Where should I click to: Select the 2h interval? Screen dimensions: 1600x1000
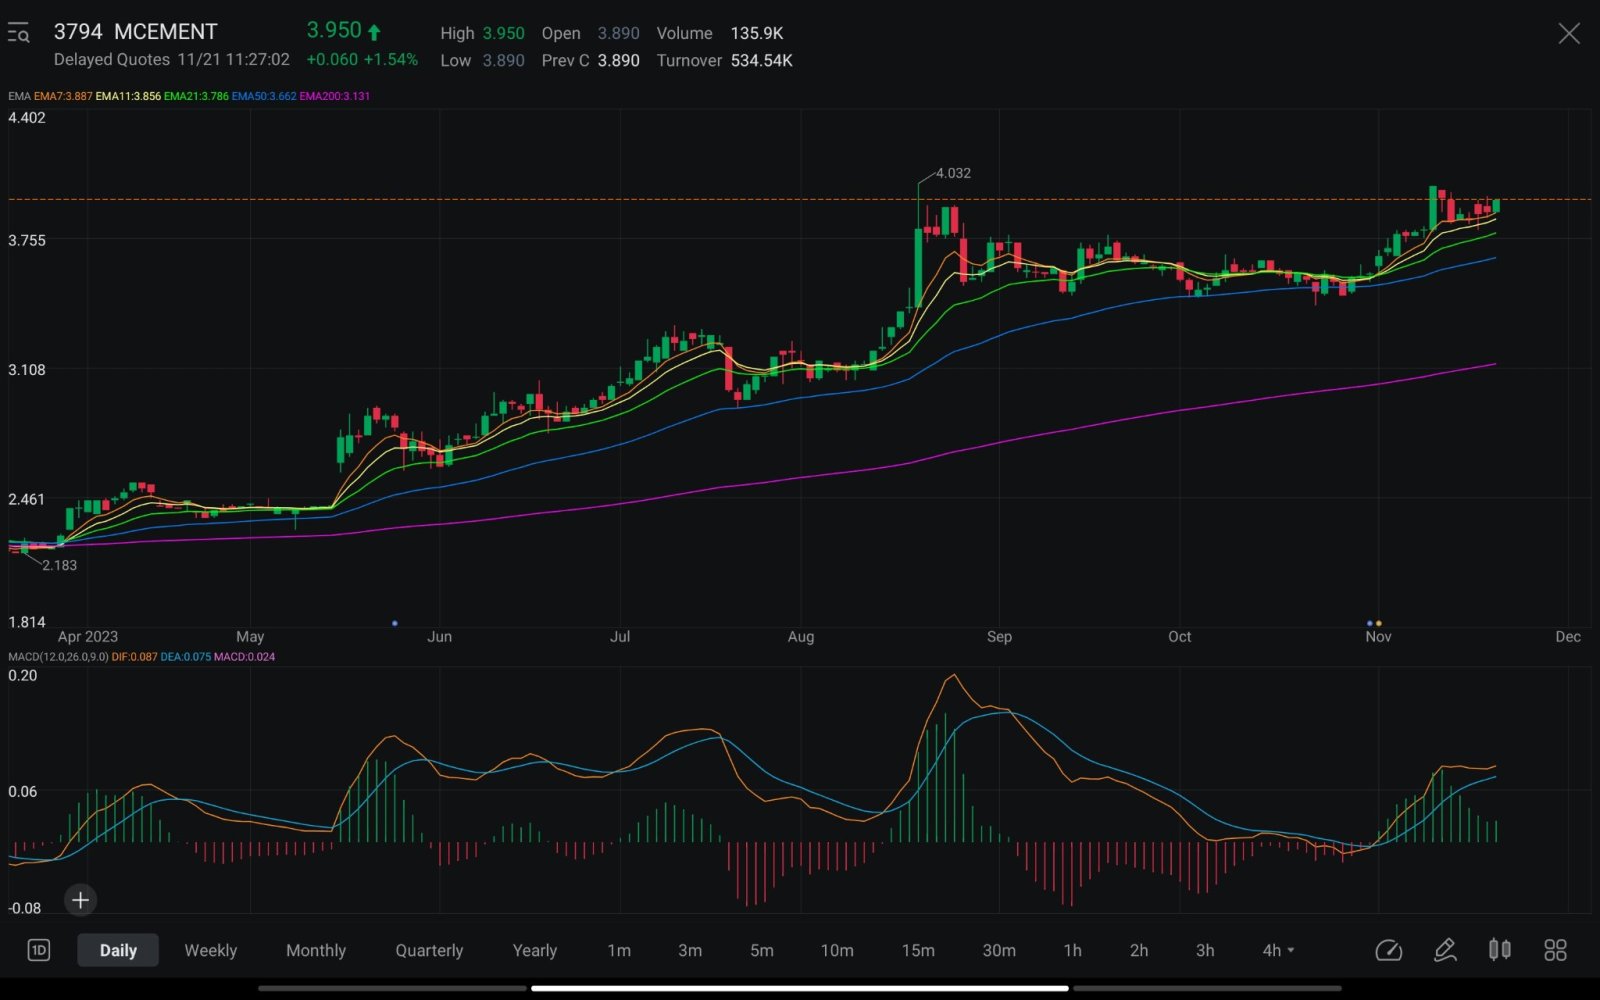[x=1139, y=950]
